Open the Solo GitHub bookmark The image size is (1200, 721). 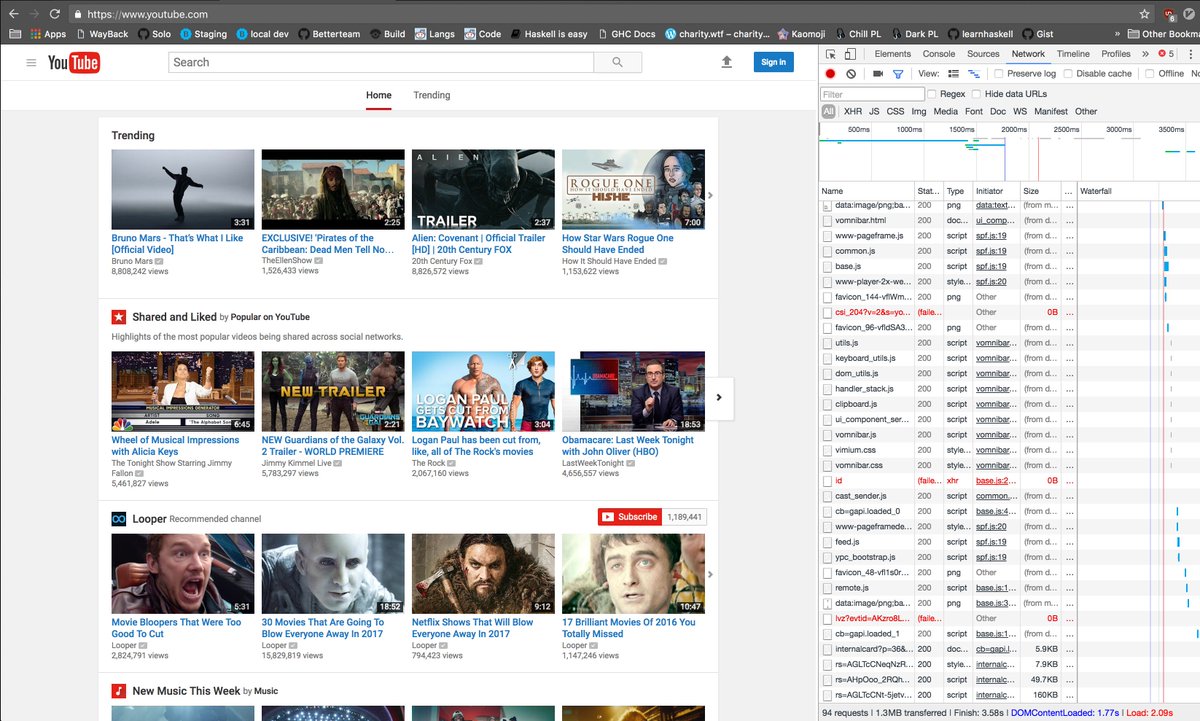pyautogui.click(x=154, y=34)
